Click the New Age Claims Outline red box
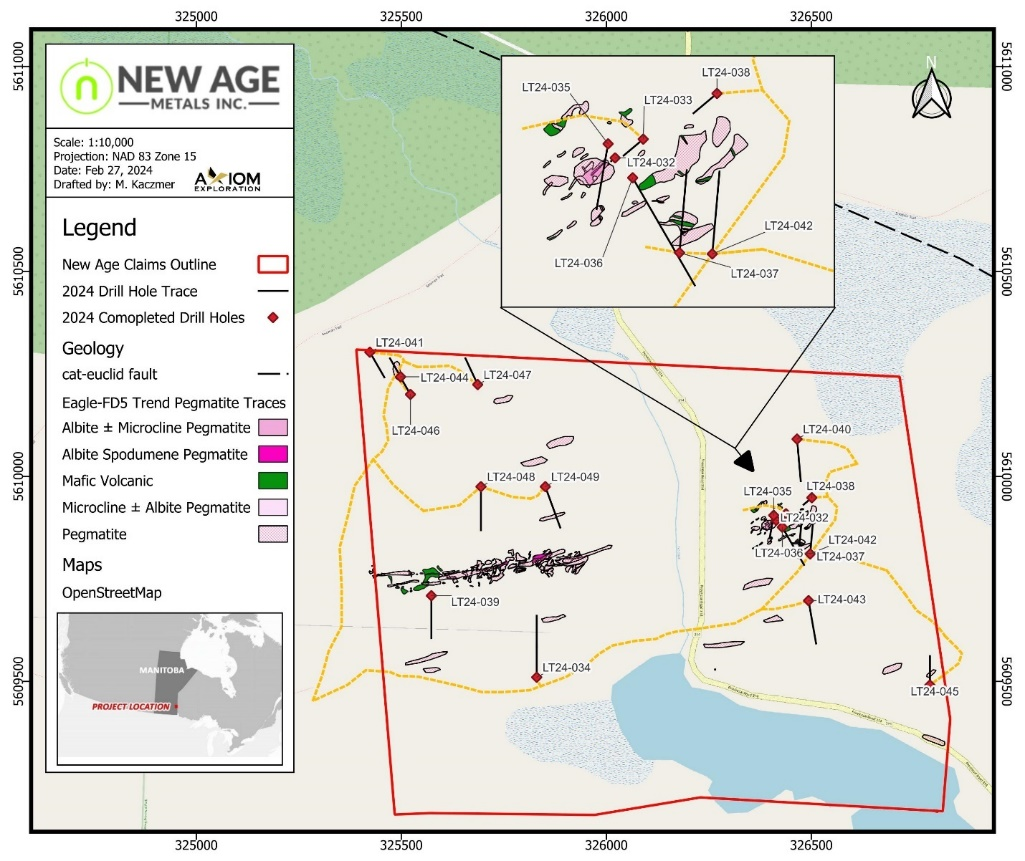The width and height of the screenshot is (1025, 861). coord(273,264)
